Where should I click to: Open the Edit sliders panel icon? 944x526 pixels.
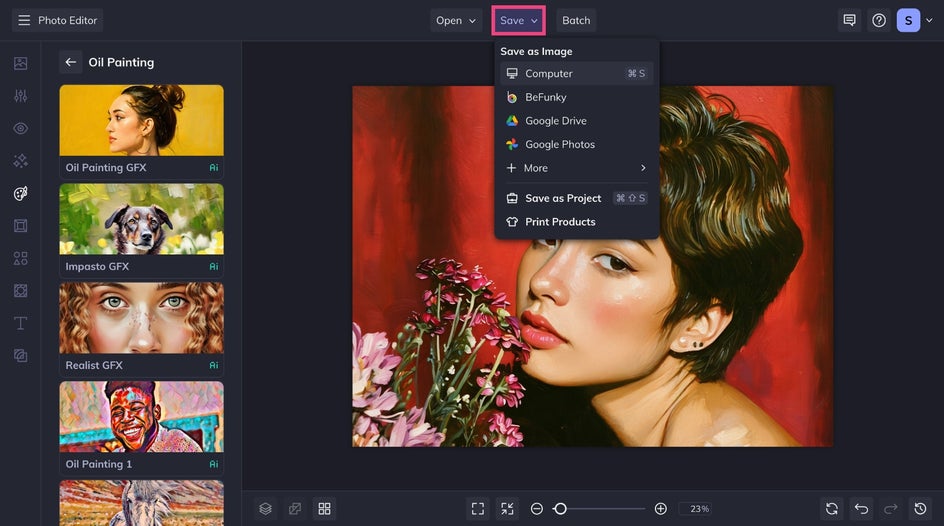[20, 96]
